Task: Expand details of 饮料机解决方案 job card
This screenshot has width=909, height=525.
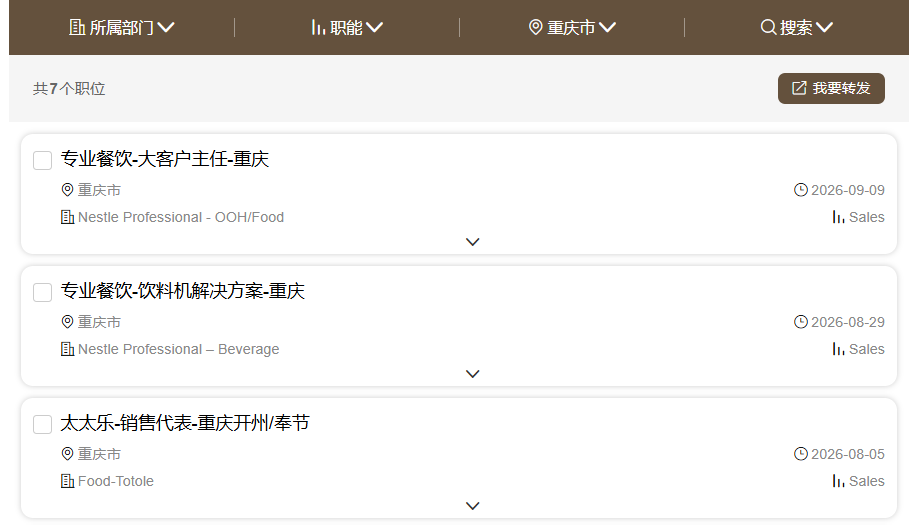Action: 472,374
